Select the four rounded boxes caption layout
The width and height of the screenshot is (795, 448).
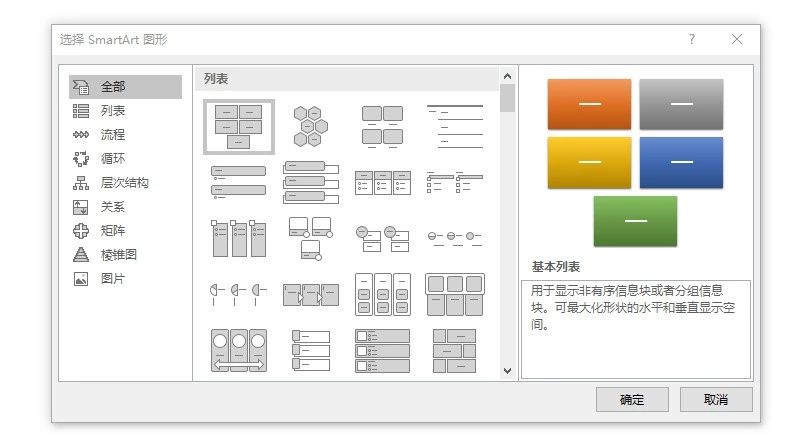[x=382, y=127]
